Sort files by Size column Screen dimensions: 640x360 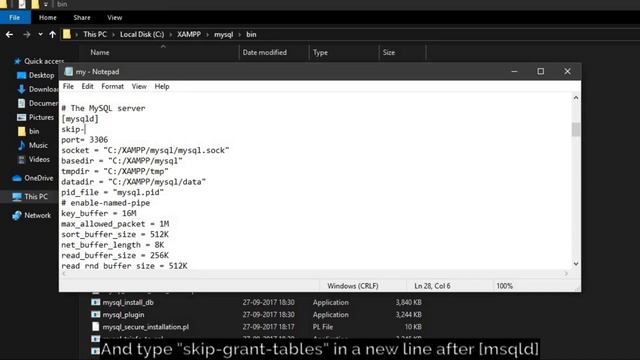click(x=389, y=53)
